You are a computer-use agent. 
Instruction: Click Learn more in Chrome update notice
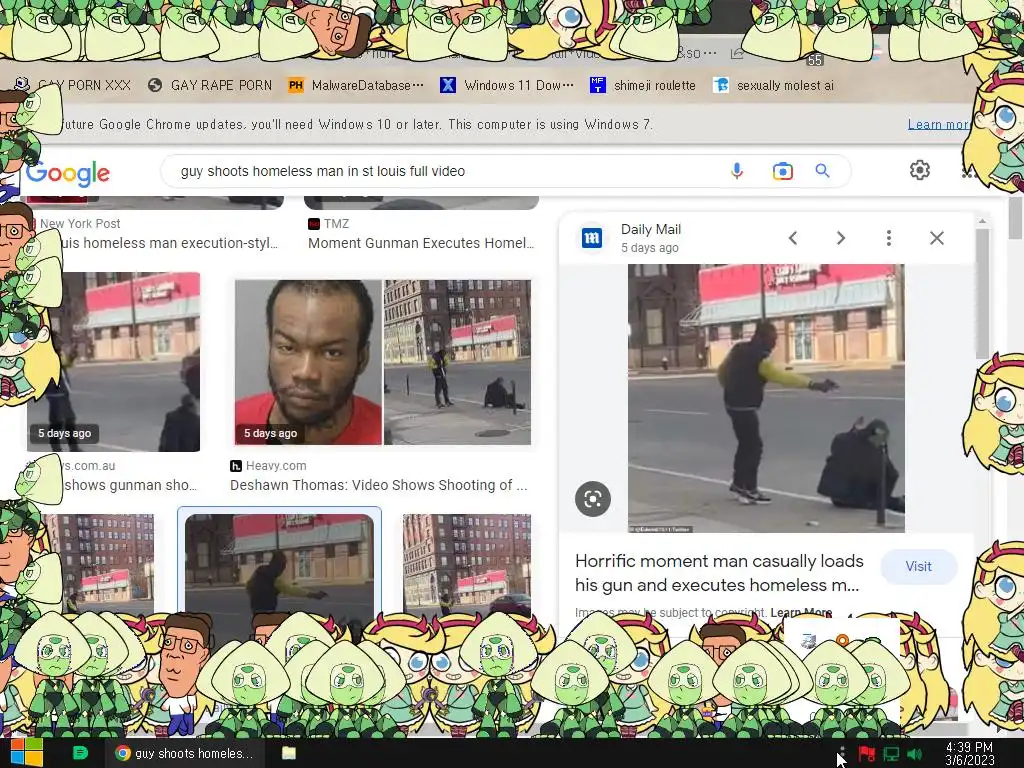[938, 124]
